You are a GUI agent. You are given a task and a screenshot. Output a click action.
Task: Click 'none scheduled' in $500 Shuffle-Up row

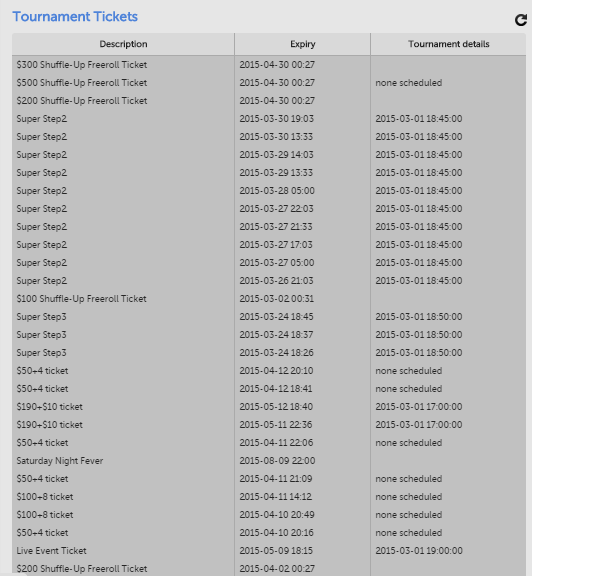coord(408,83)
